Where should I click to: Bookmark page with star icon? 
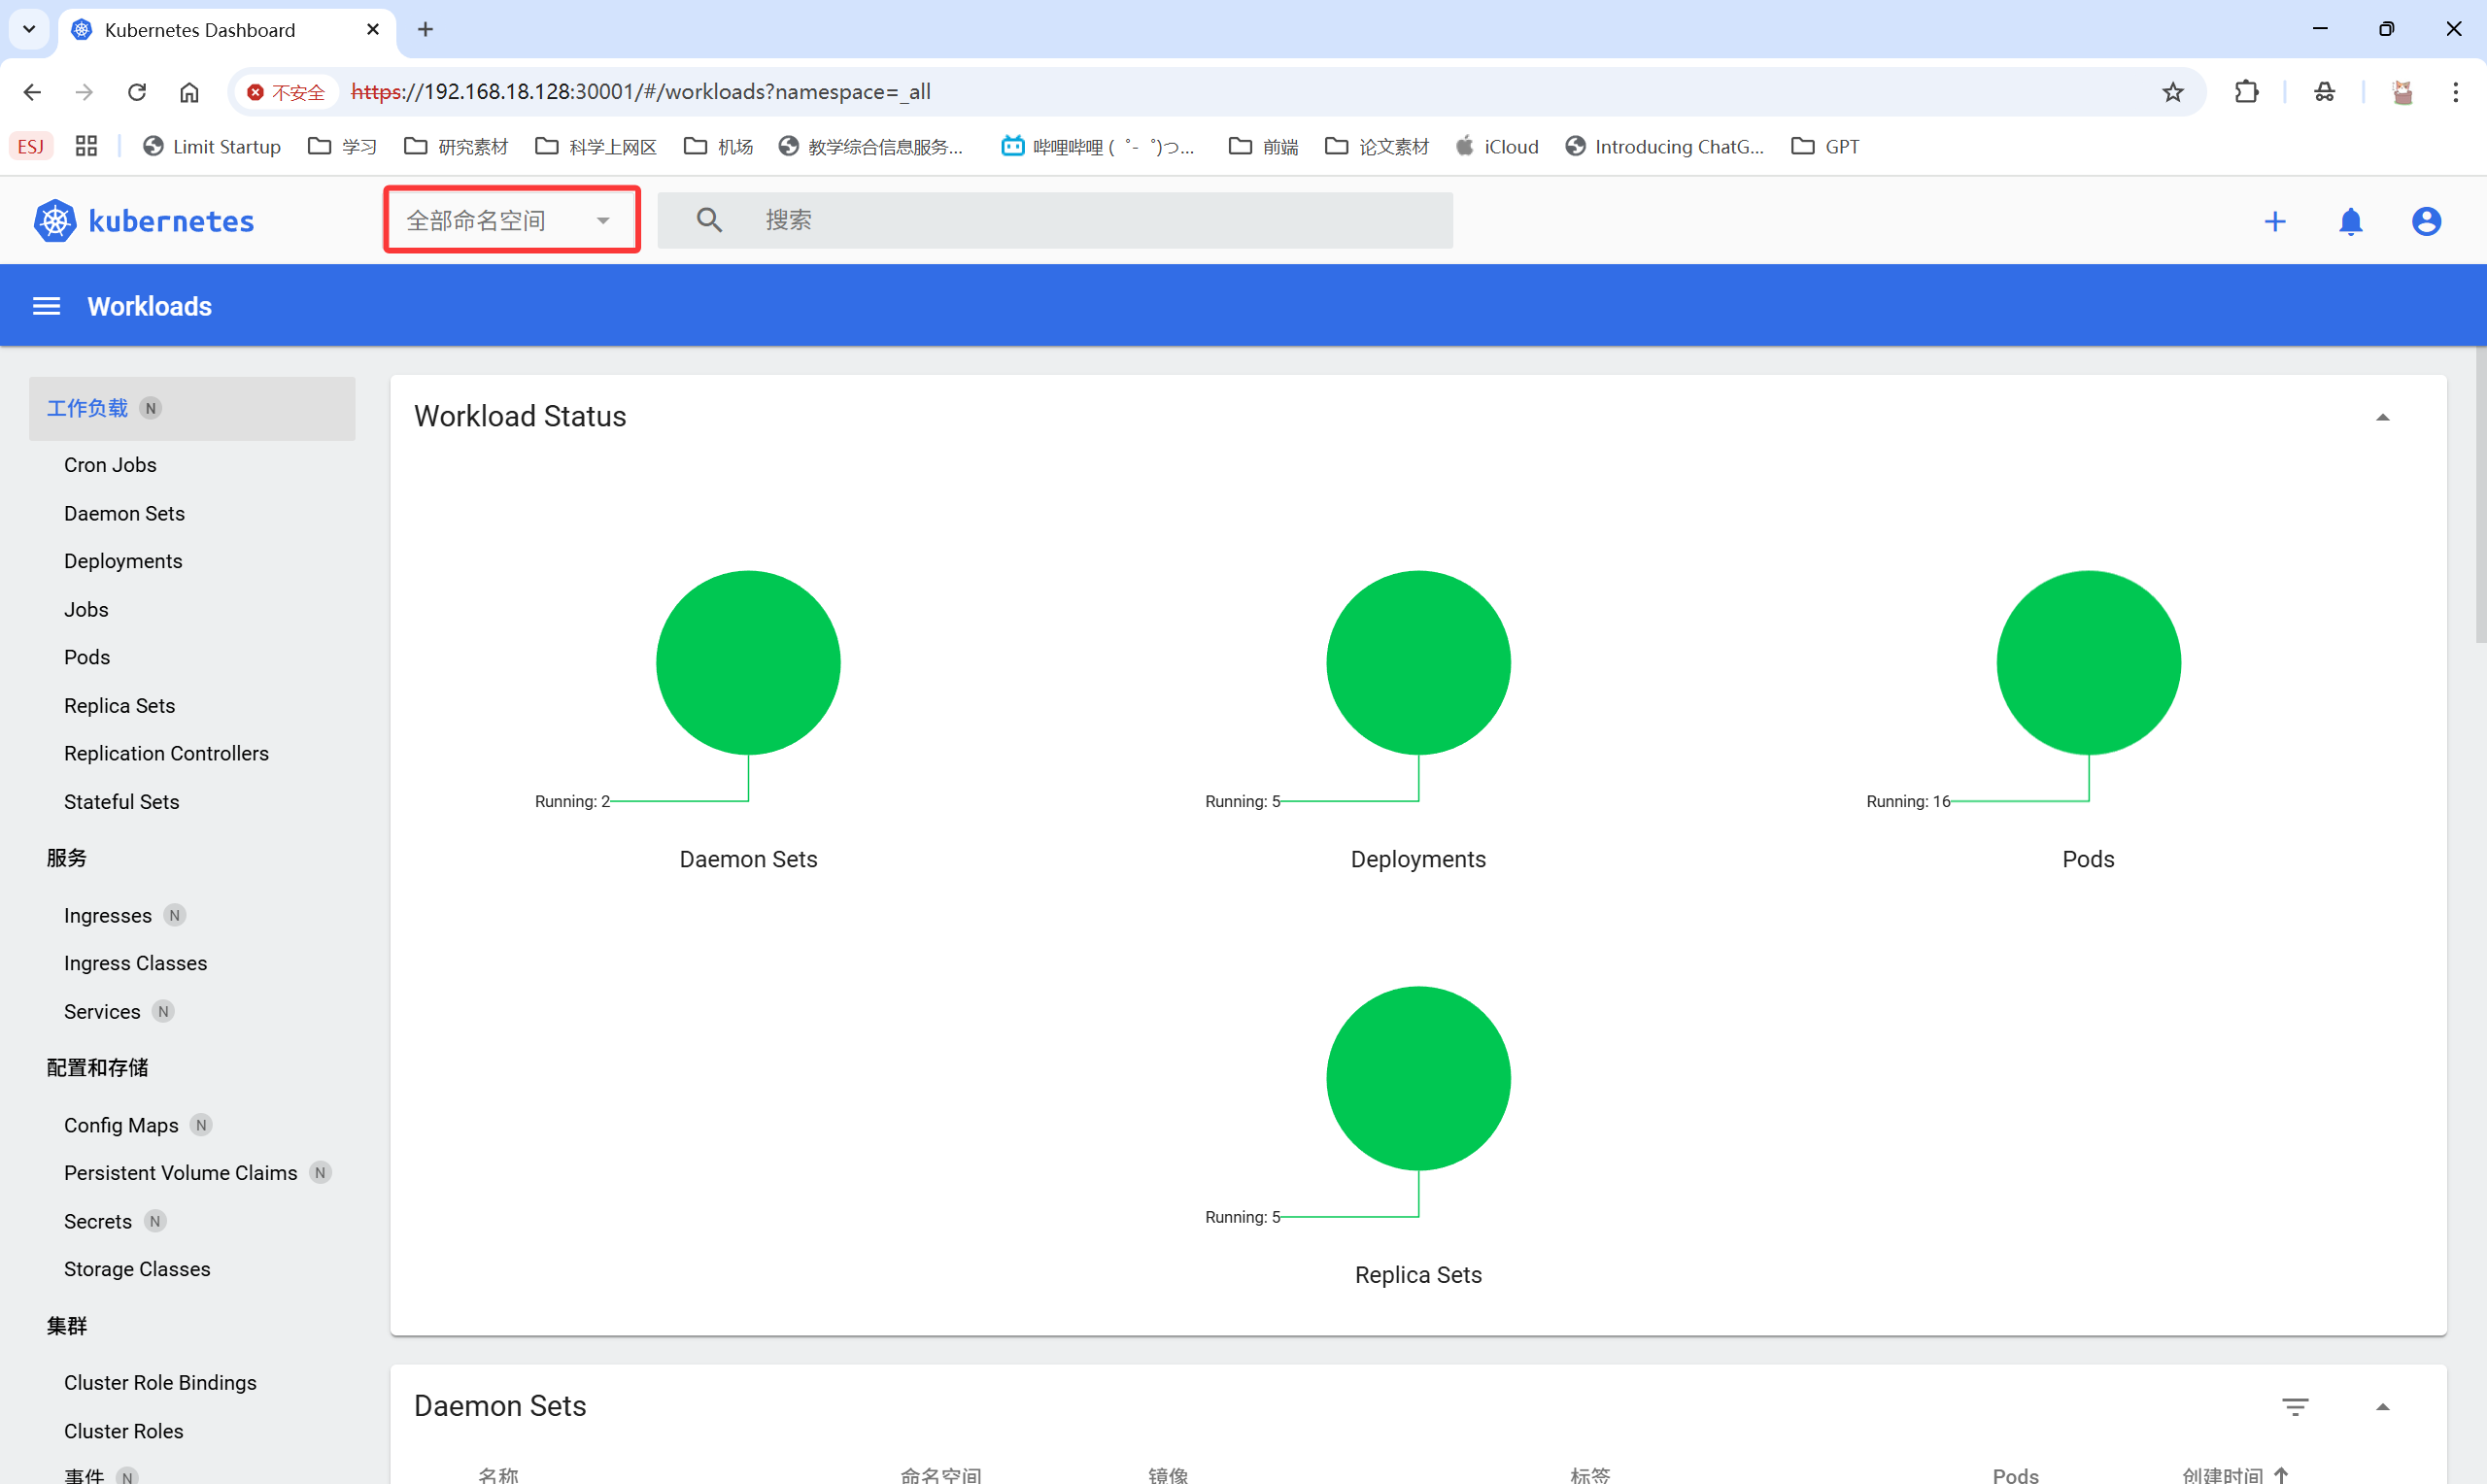coord(2172,92)
